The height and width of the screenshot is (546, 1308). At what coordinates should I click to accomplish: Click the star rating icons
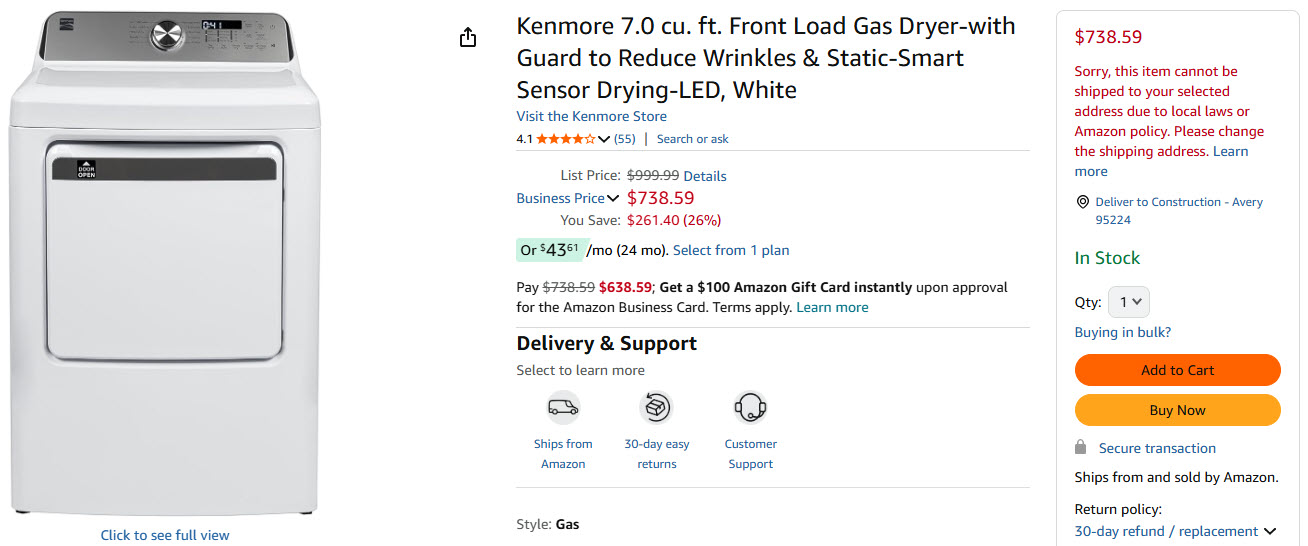tap(566, 139)
